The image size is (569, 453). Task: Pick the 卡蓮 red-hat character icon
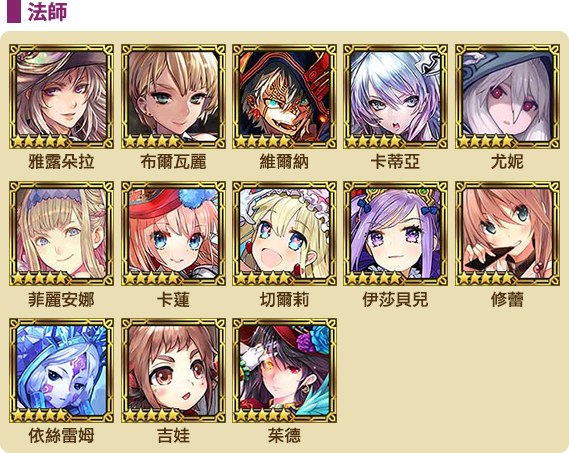pyautogui.click(x=173, y=234)
